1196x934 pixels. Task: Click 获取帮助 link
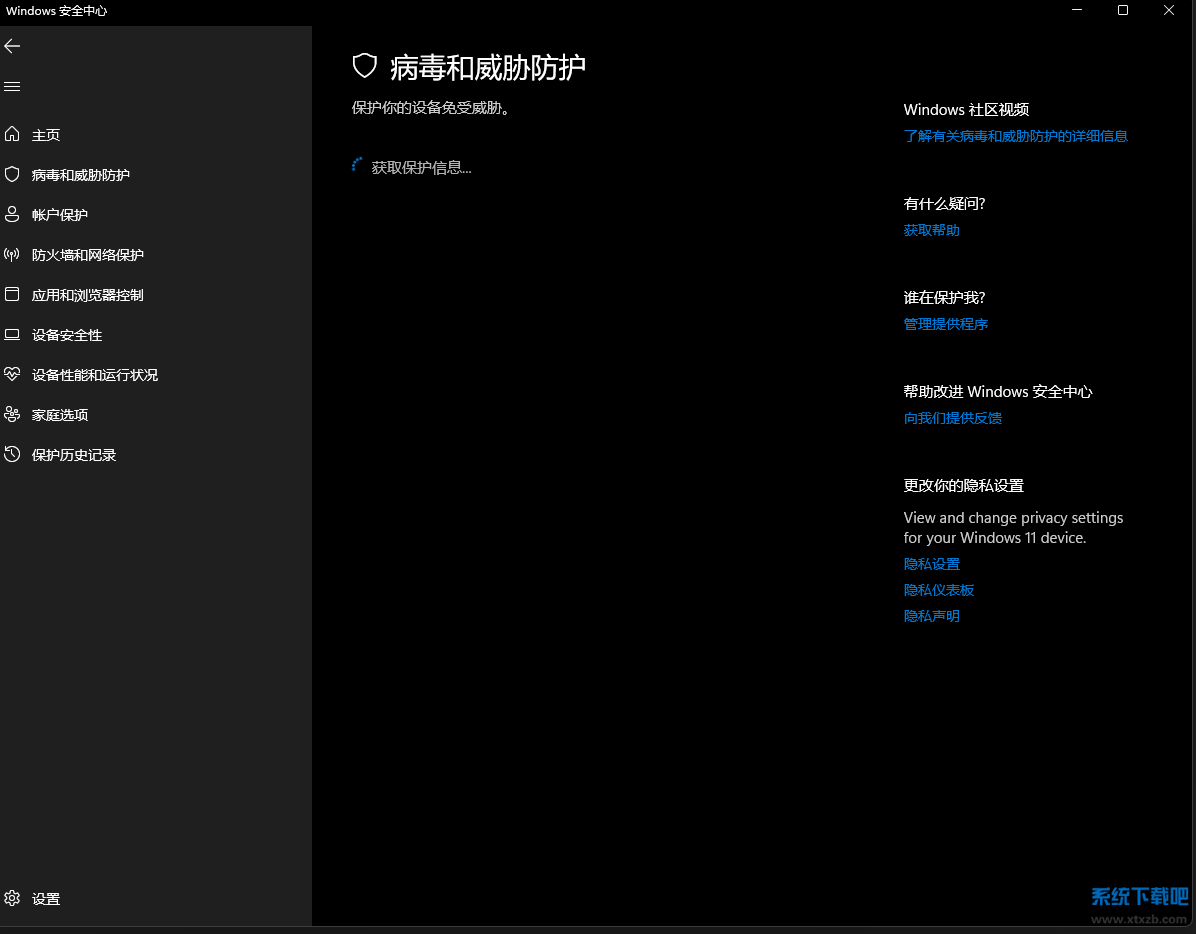[x=931, y=229]
